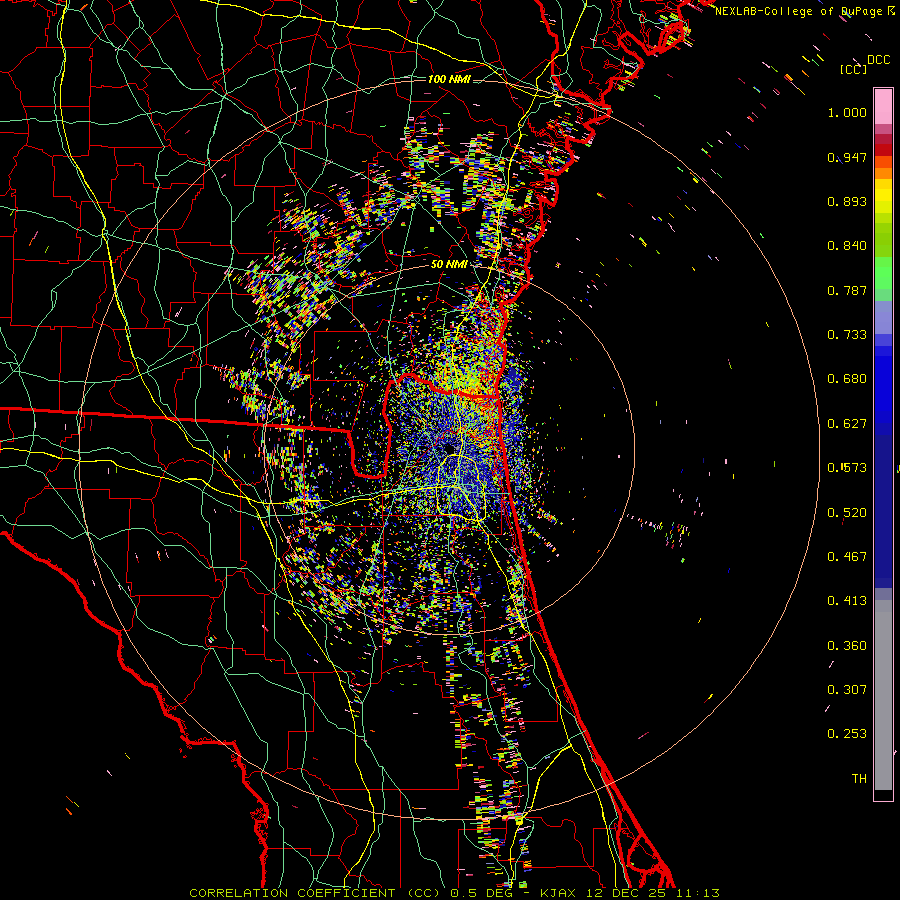Select the 0.840 legend value
Viewport: 900px width, 900px height.
847,246
